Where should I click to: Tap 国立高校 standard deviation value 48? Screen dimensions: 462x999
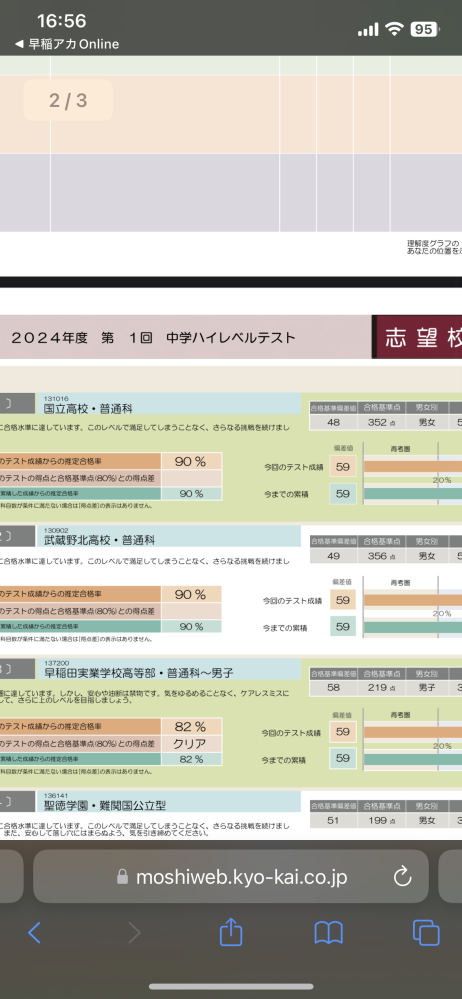[x=333, y=422]
